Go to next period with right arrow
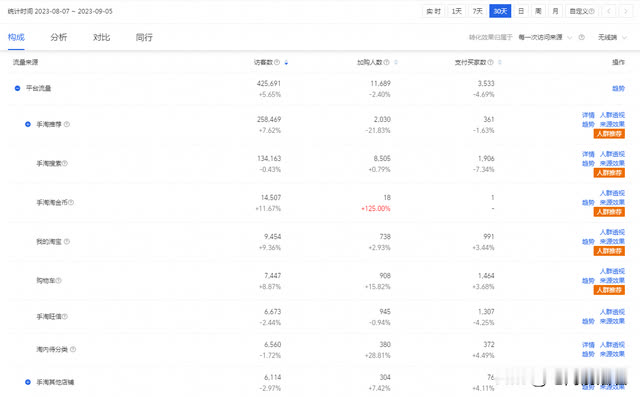 pos(625,11)
